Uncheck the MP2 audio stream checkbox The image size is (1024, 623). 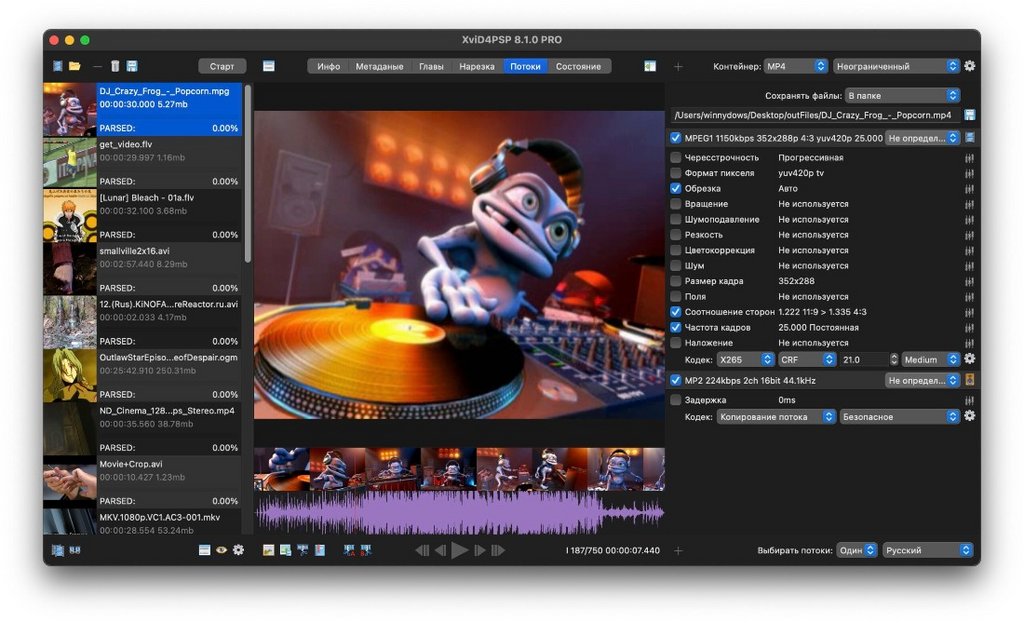point(676,380)
